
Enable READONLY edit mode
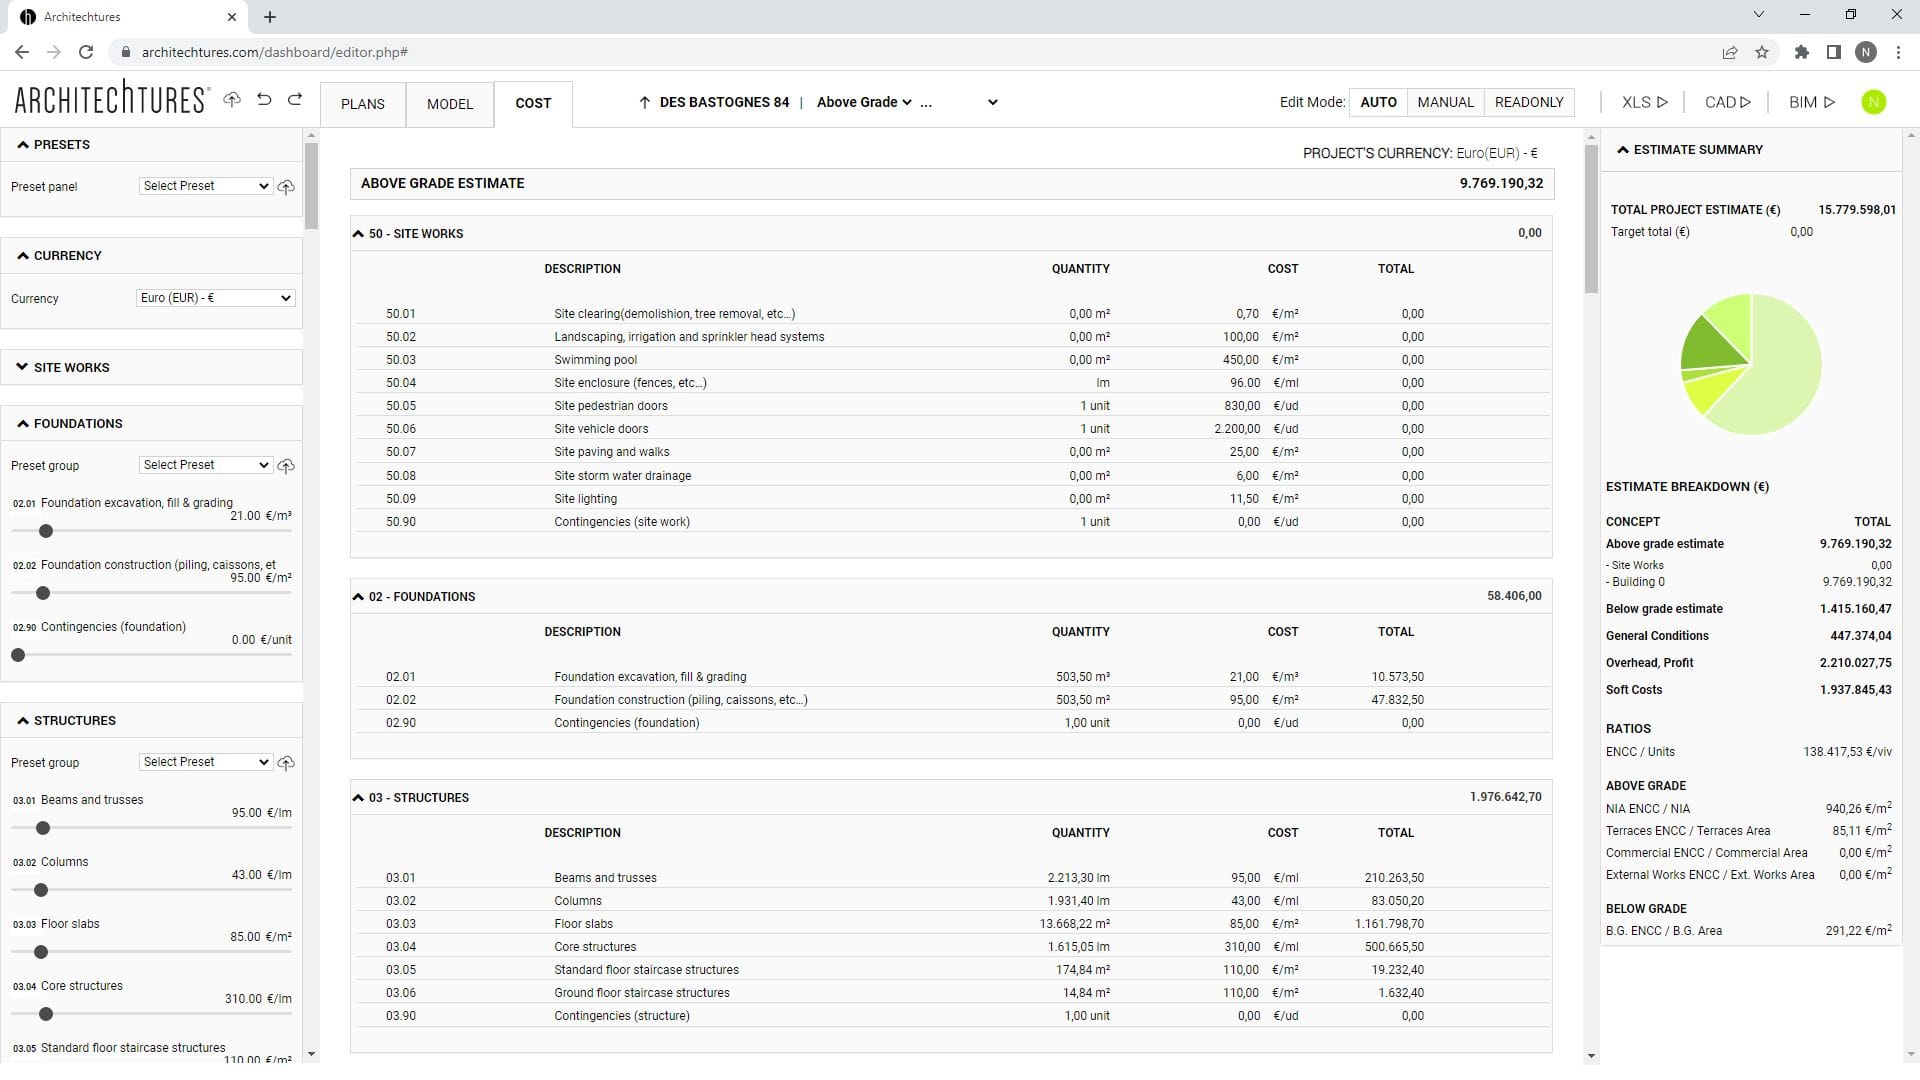pyautogui.click(x=1529, y=102)
